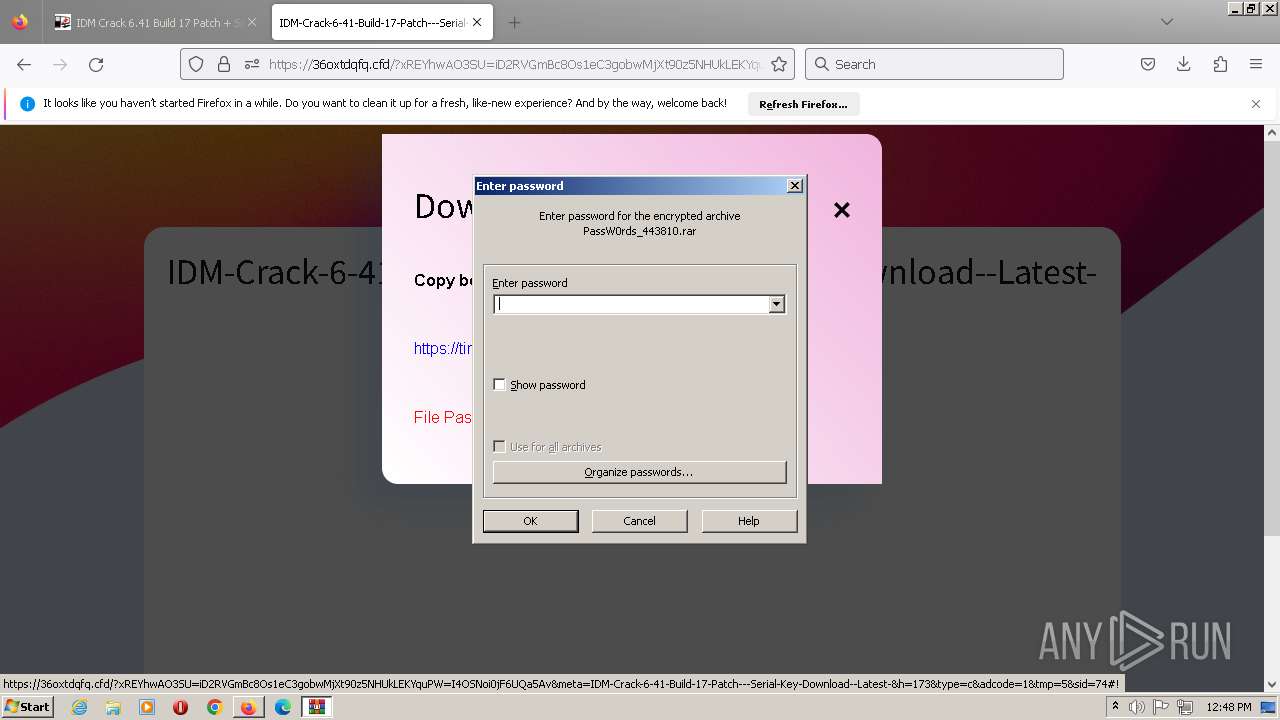The image size is (1280, 720).
Task: Close the download popup with X
Action: point(842,210)
